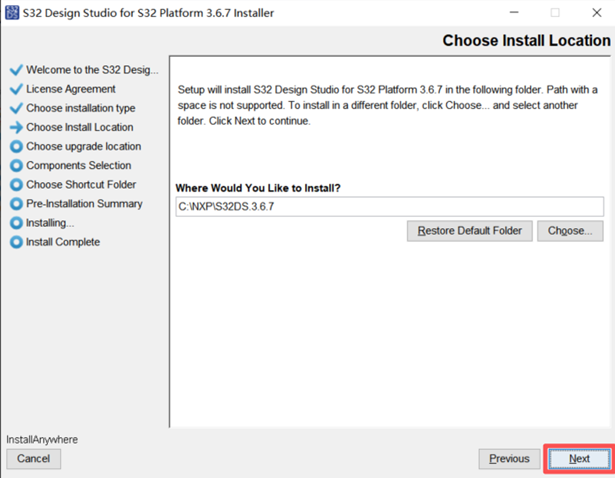Go back with the Previous button
The width and height of the screenshot is (615, 478).
tap(509, 458)
